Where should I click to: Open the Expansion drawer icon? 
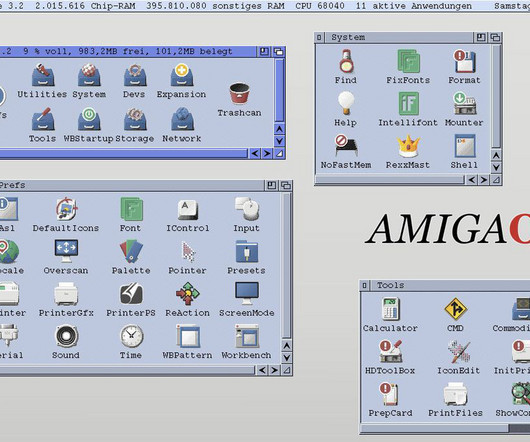(x=182, y=75)
